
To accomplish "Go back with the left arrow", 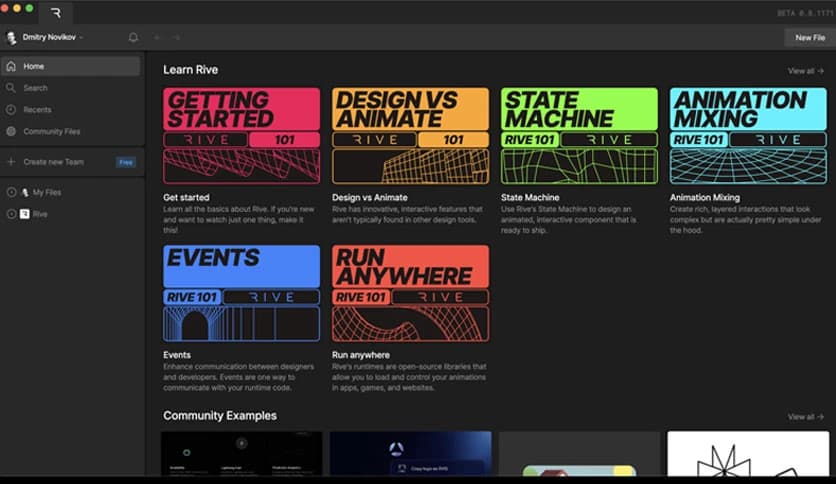I will (x=157, y=37).
